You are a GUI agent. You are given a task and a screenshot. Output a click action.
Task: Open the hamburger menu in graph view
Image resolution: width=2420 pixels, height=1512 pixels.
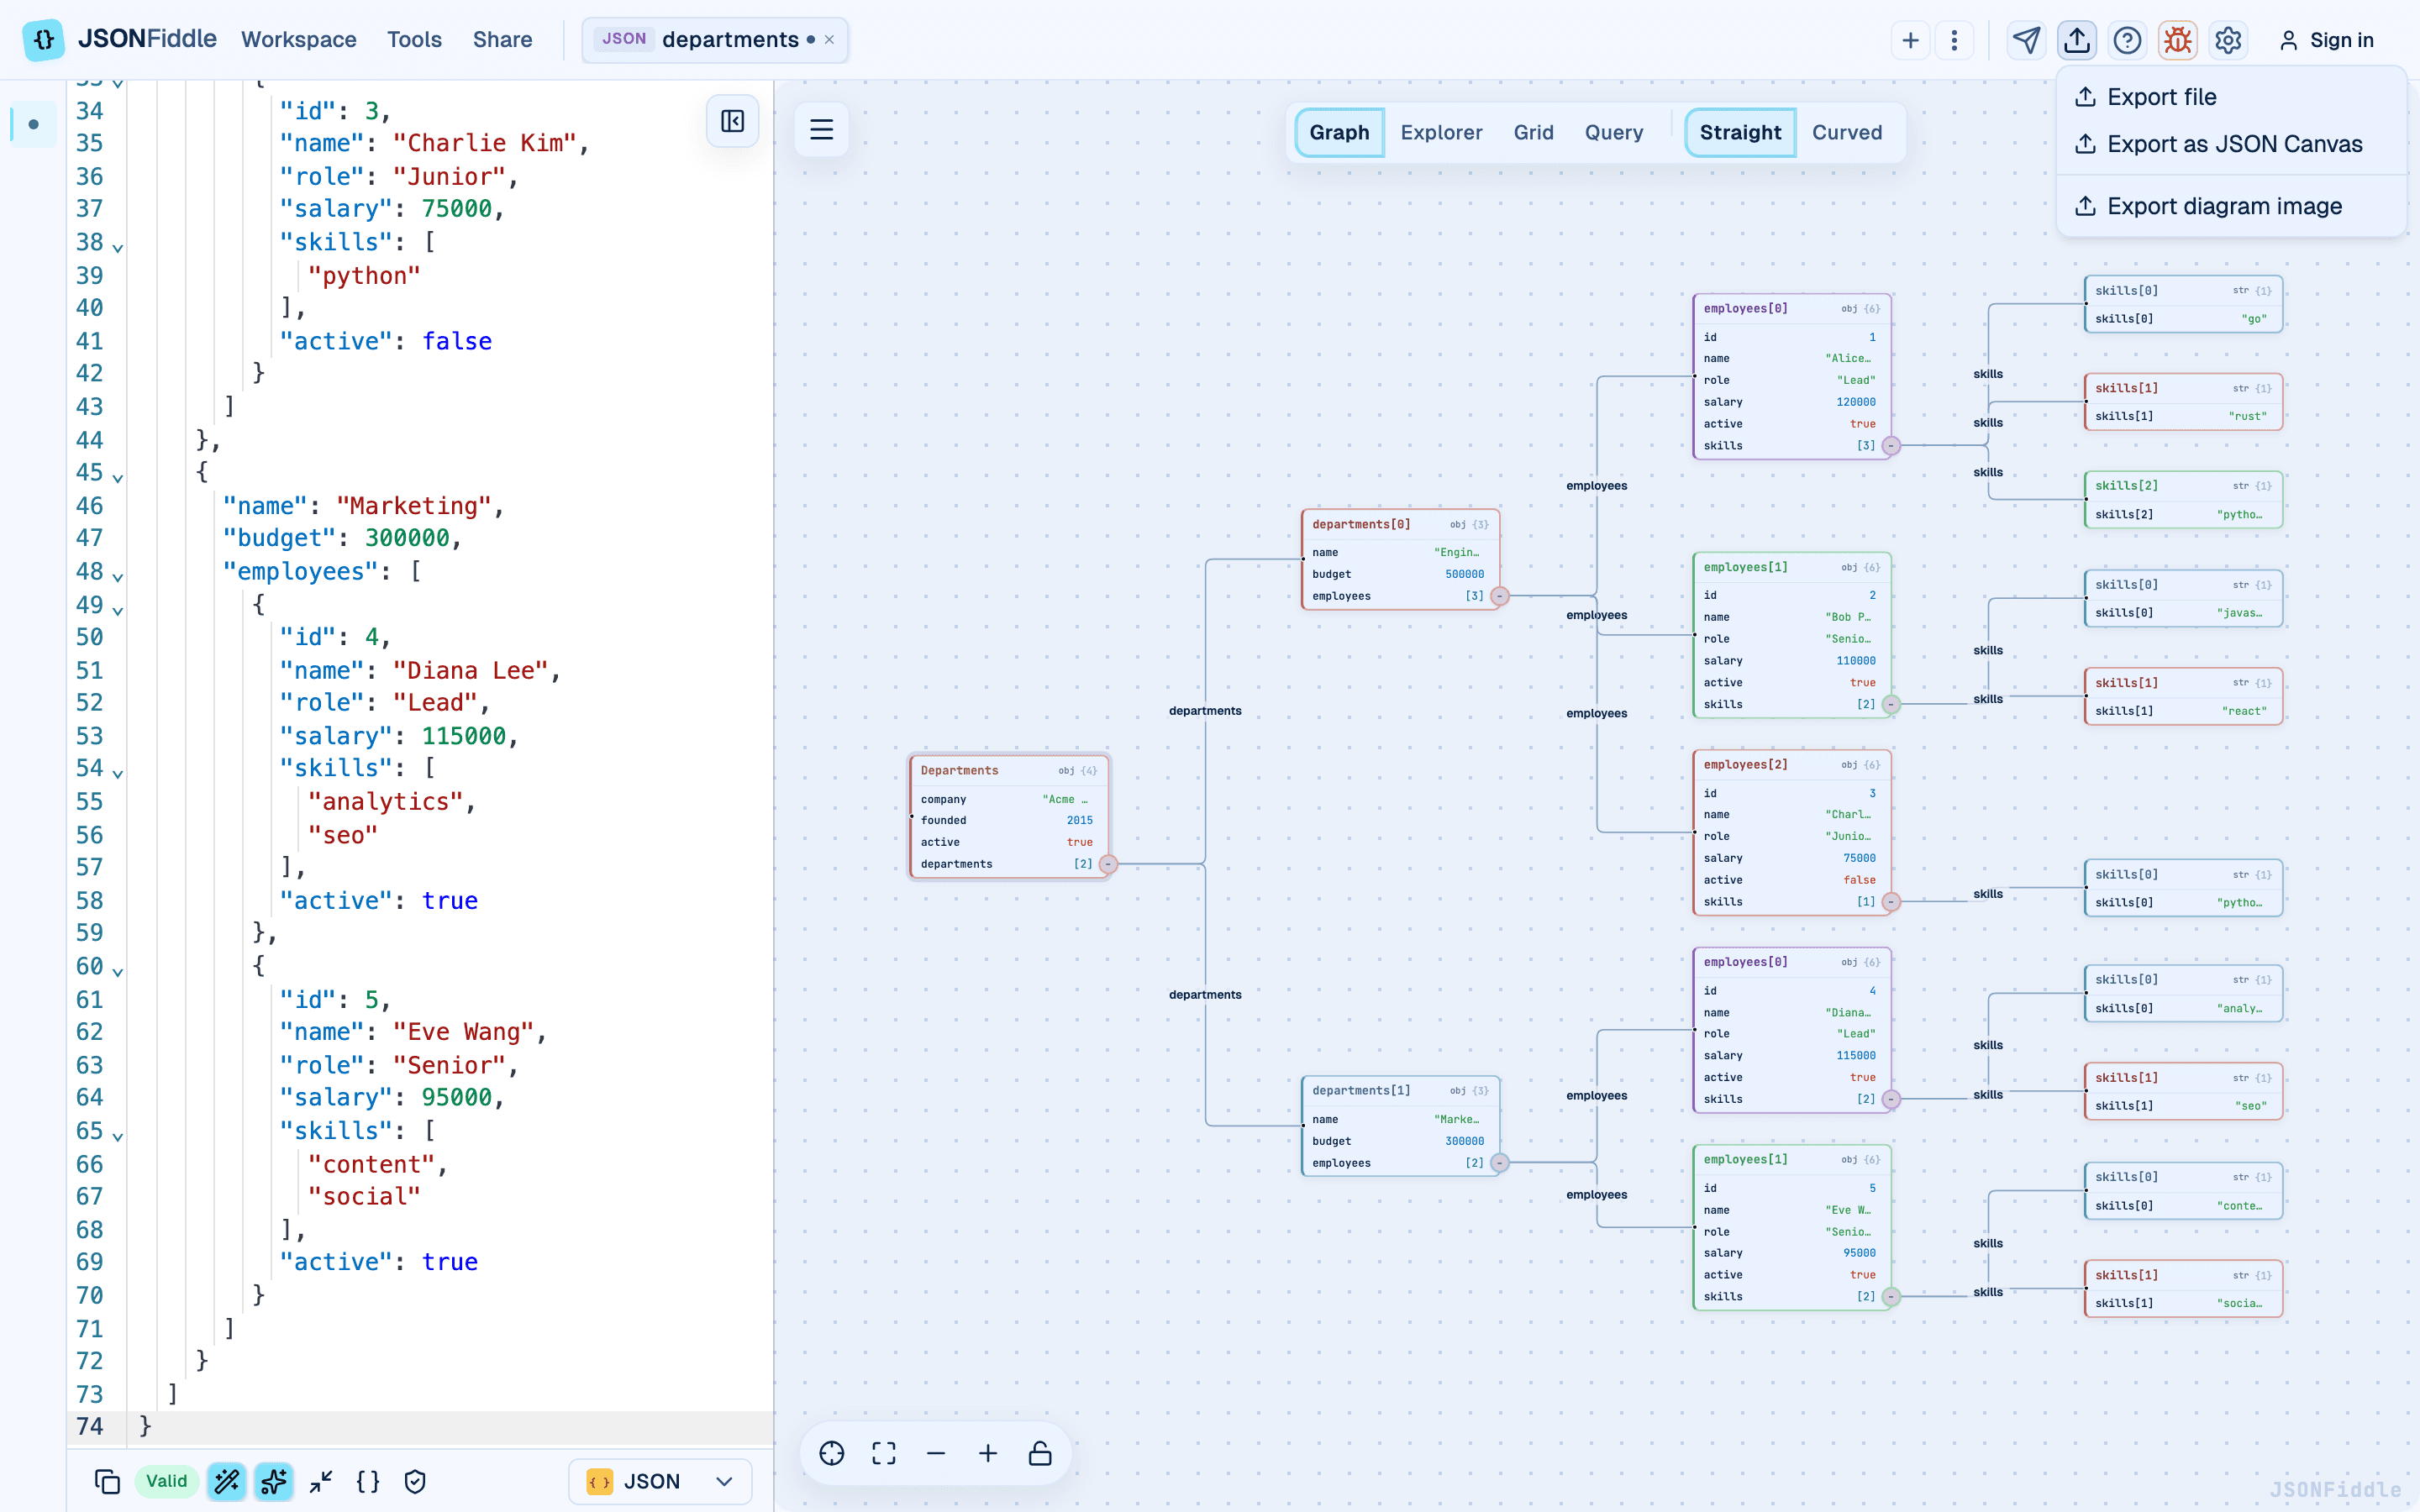tap(821, 129)
